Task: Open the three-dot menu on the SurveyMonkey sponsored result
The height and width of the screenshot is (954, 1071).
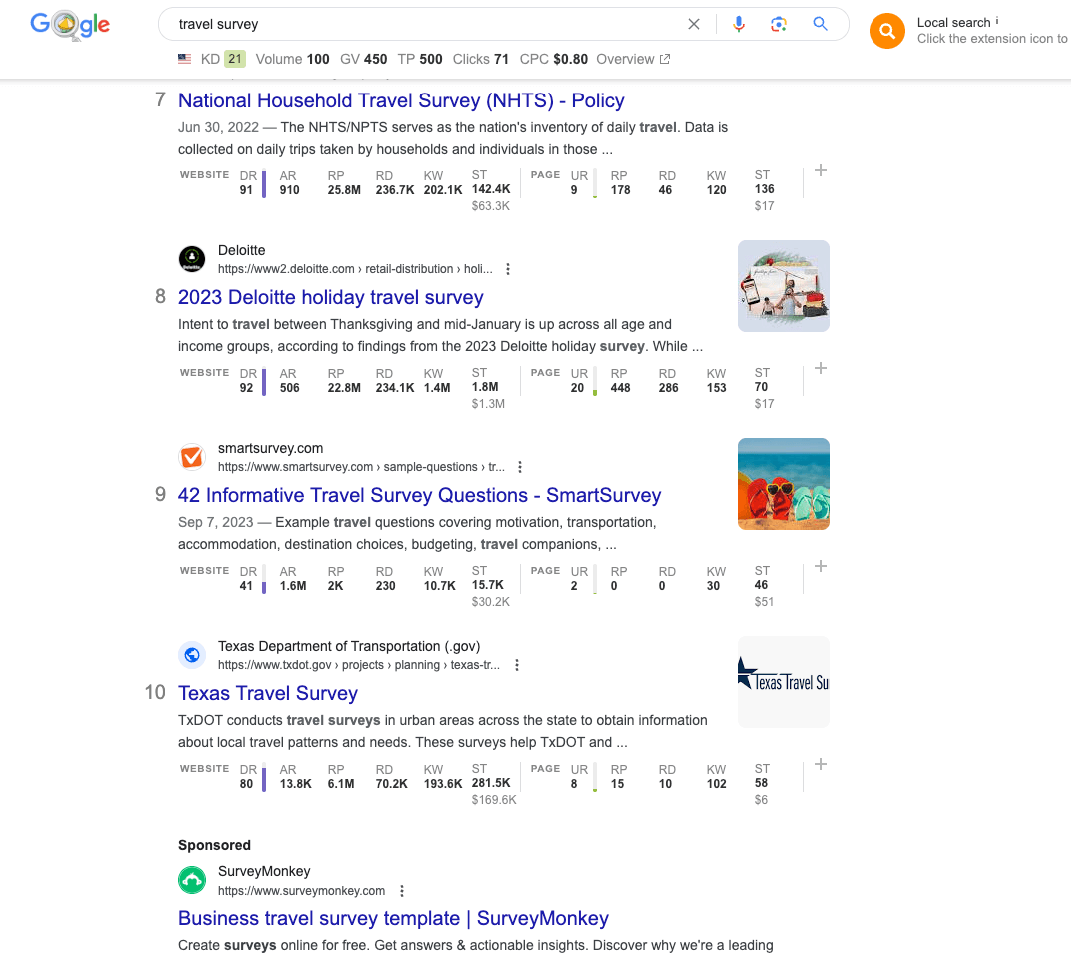Action: (402, 891)
